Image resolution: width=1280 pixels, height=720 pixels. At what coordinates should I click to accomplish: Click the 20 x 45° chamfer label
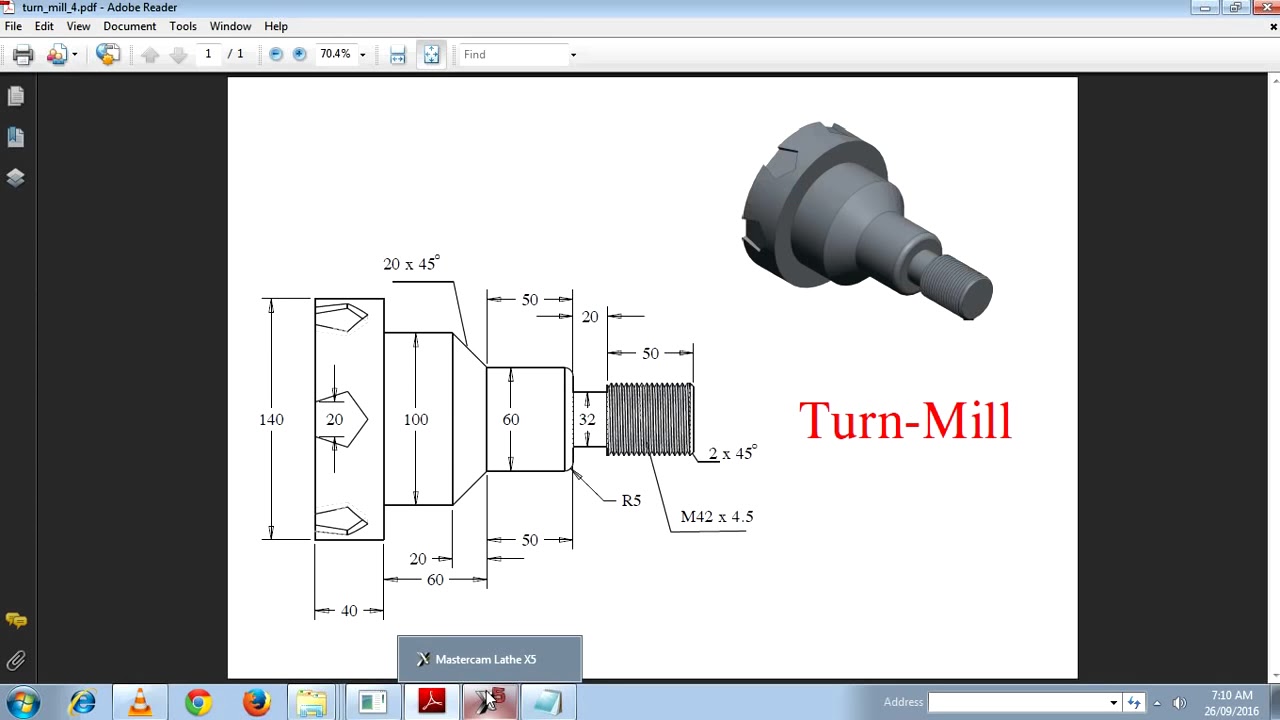pyautogui.click(x=411, y=264)
